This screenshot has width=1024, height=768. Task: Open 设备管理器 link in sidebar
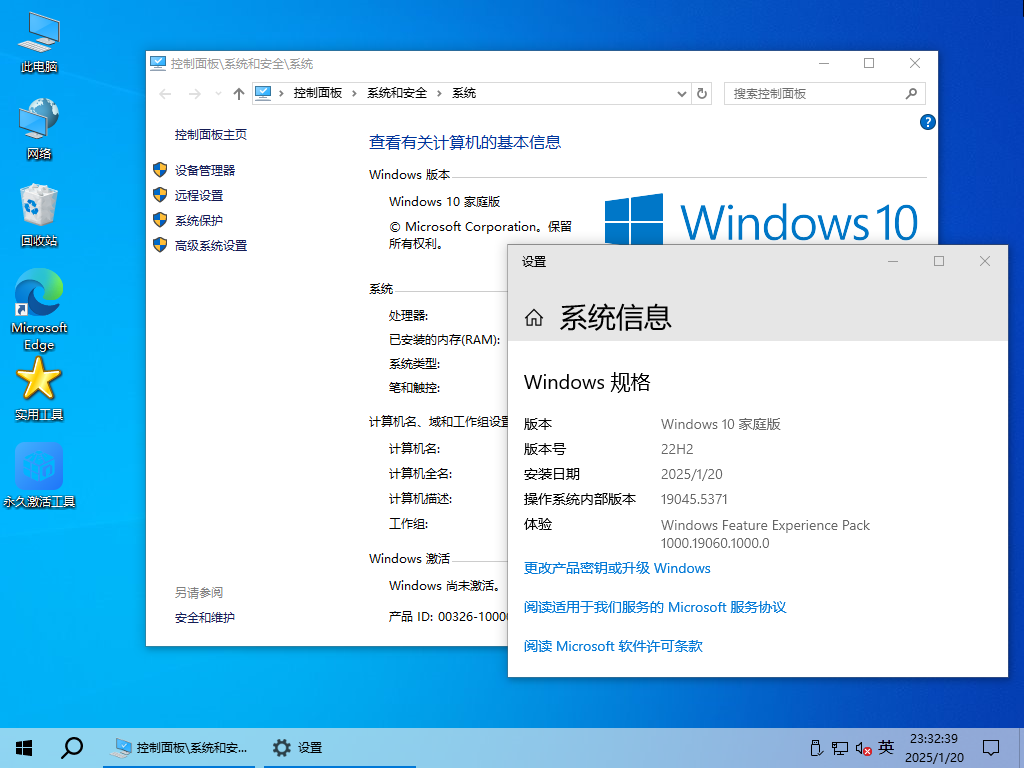tap(205, 170)
